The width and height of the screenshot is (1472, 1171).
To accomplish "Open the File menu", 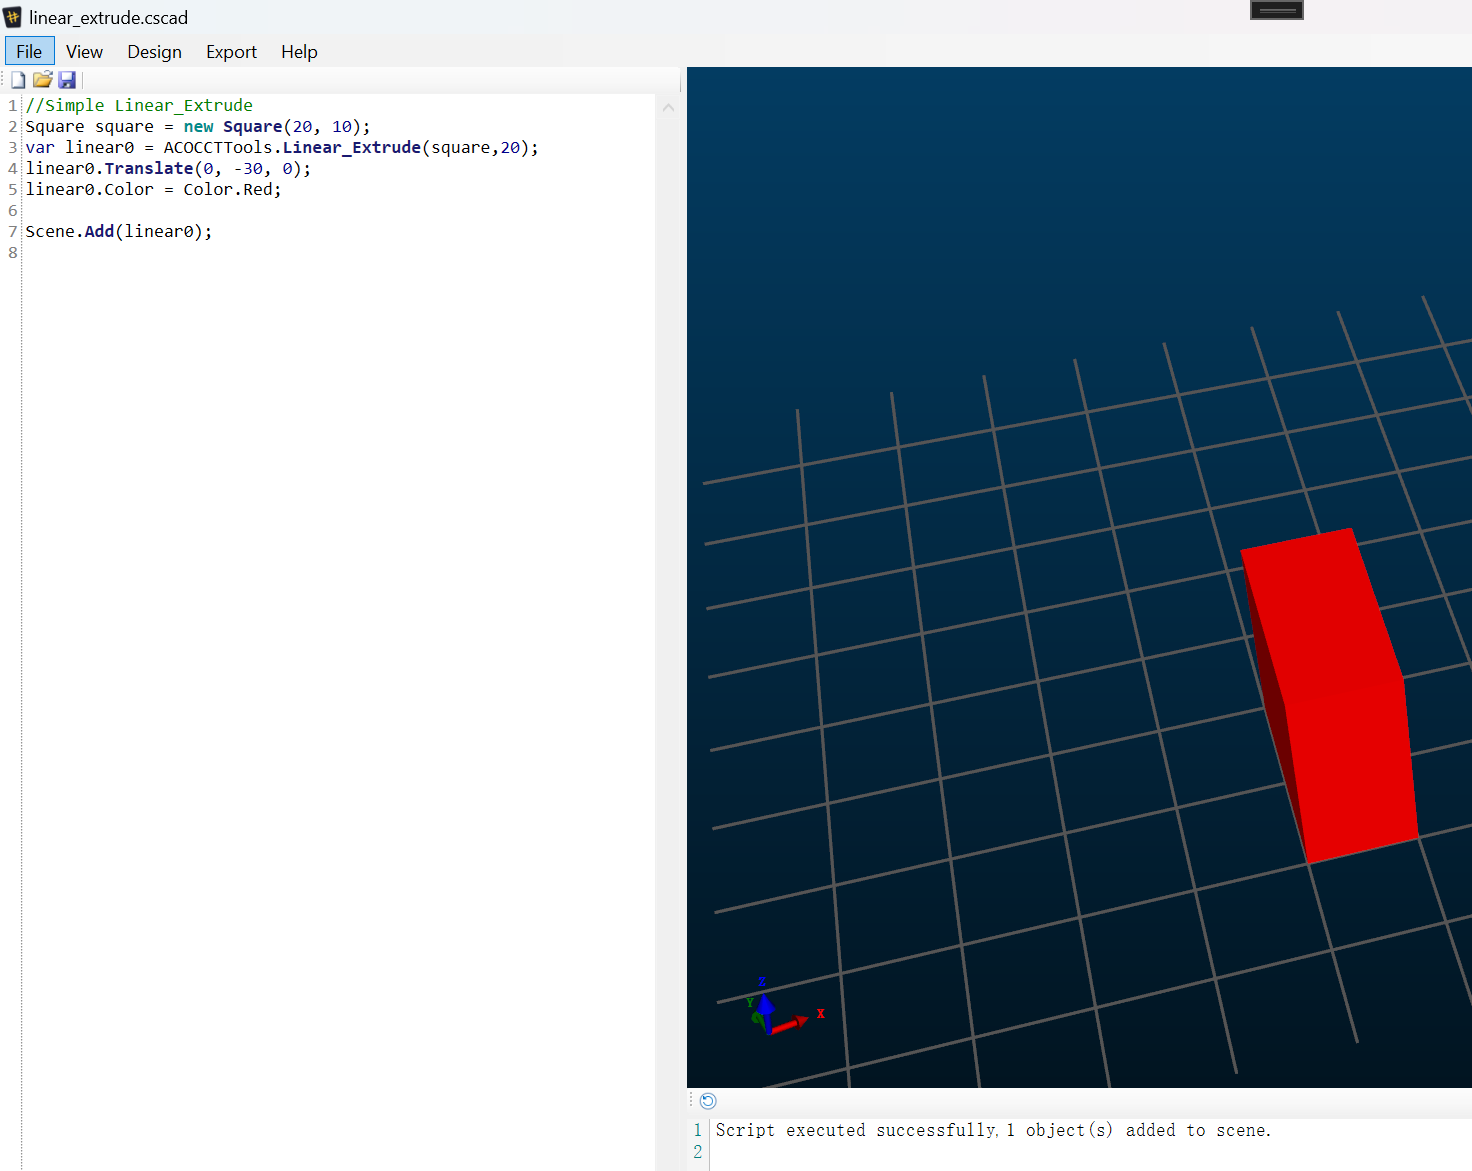I will point(29,51).
